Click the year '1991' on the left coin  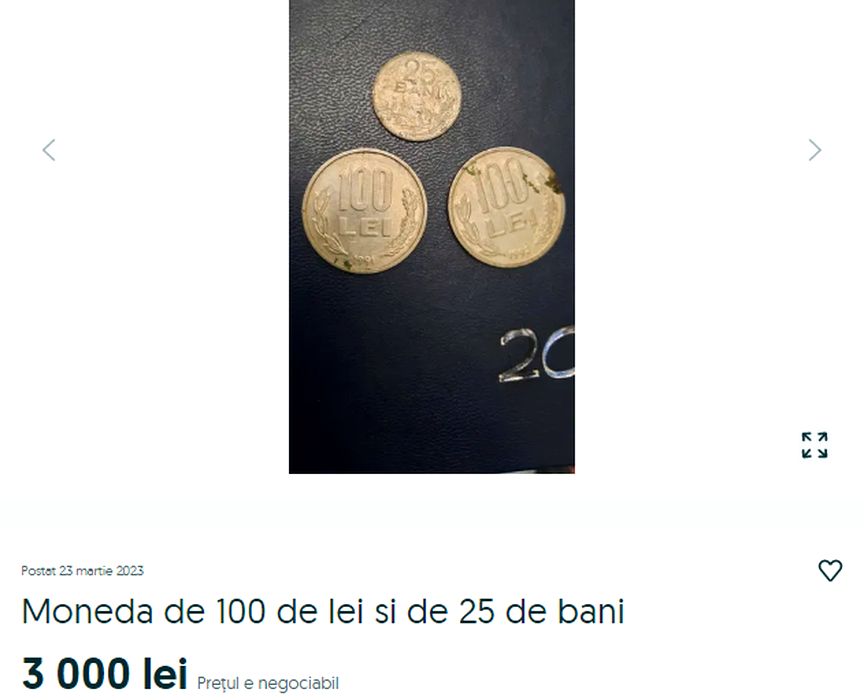(x=363, y=260)
